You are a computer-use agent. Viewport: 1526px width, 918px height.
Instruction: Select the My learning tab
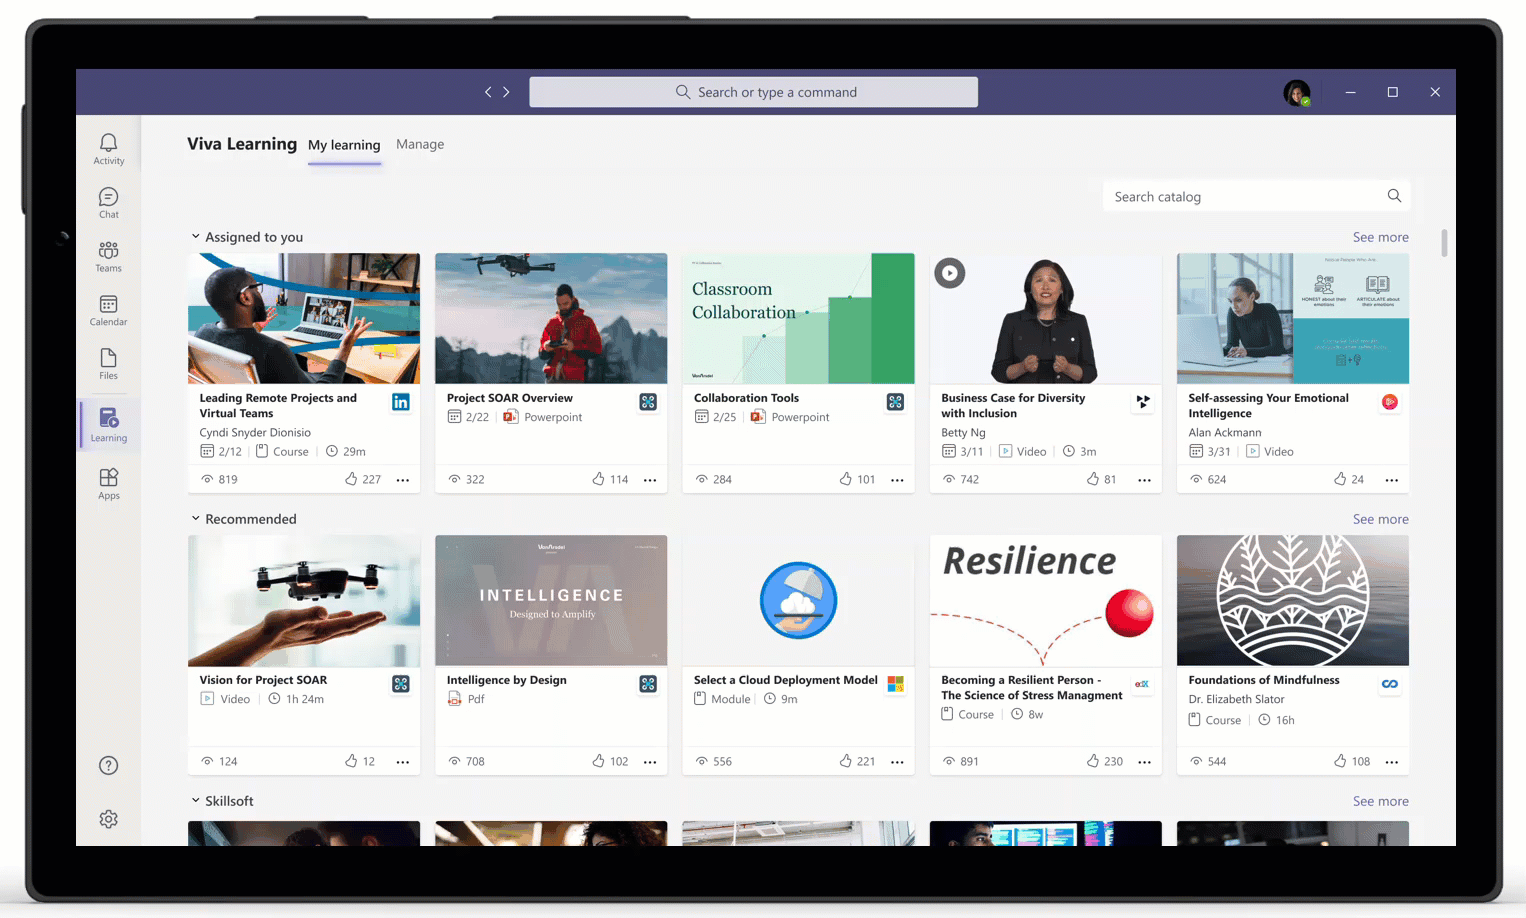coord(344,144)
